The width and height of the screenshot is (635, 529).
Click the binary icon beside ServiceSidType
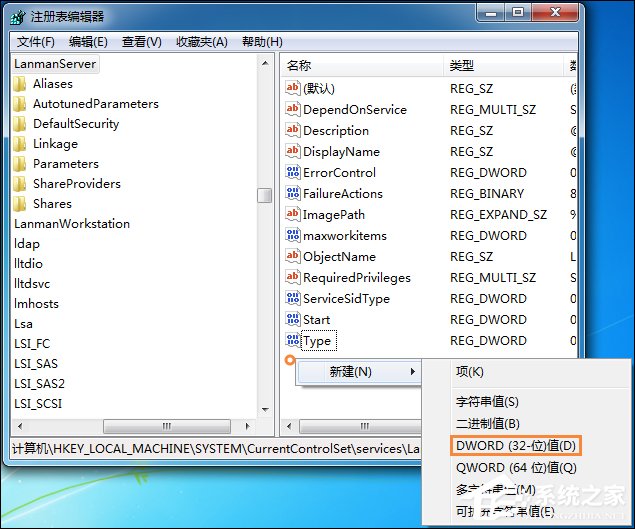click(x=292, y=298)
